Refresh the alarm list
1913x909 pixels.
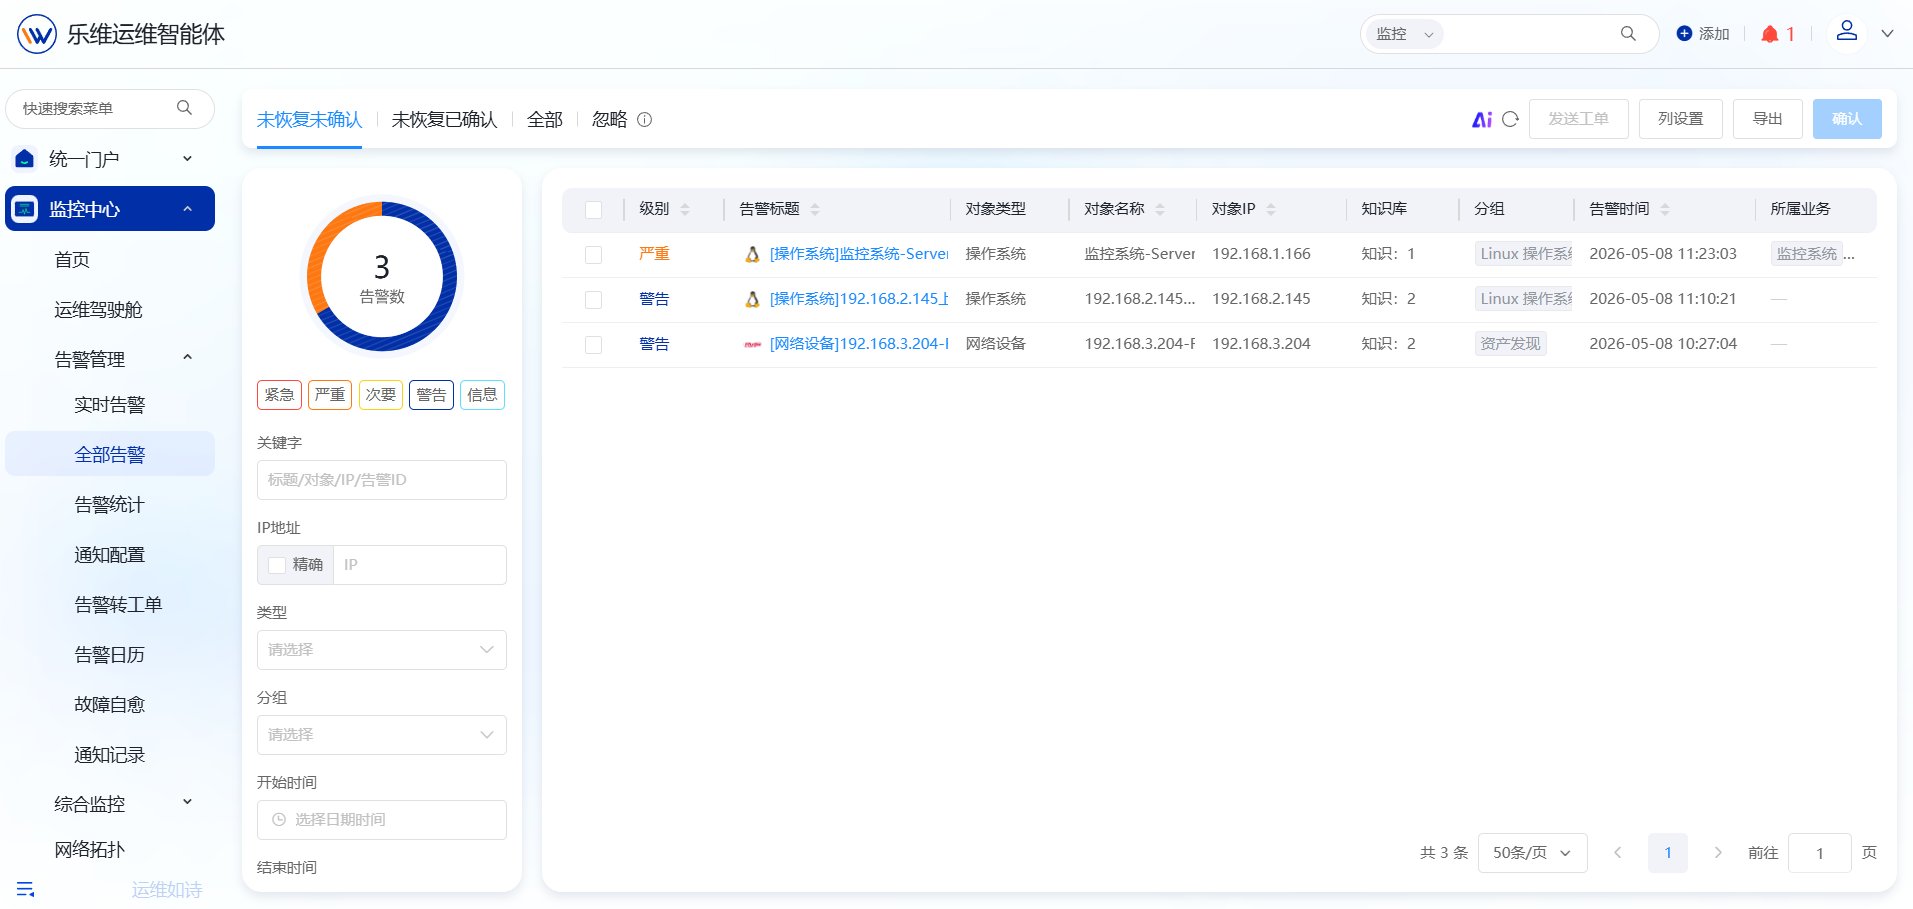tap(1511, 119)
